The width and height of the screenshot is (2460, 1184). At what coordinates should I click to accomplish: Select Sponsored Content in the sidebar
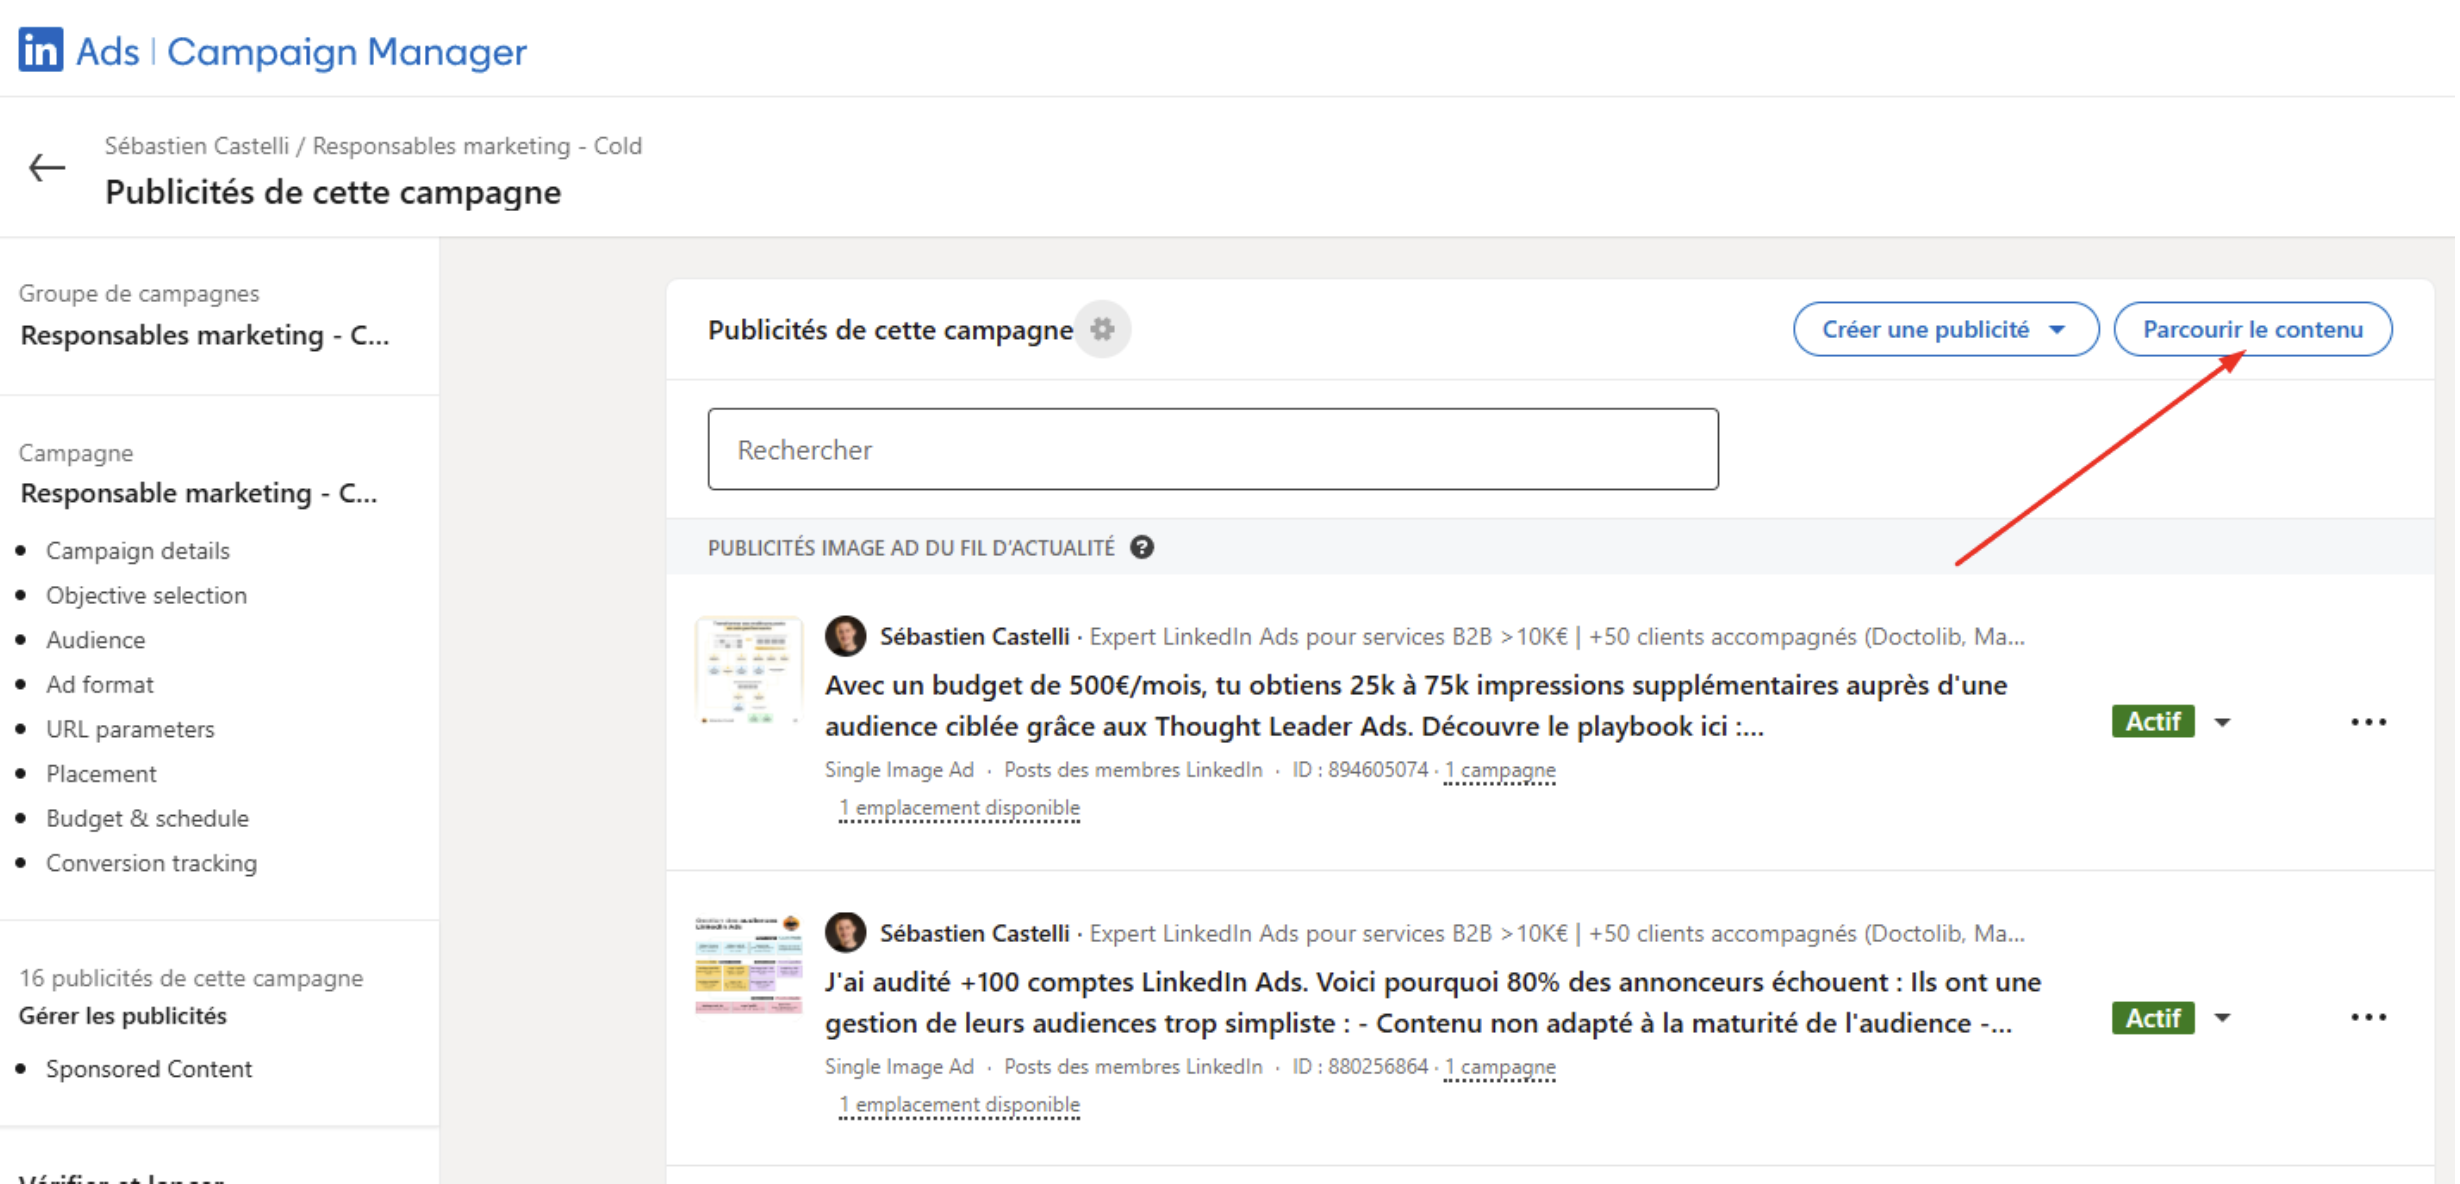tap(149, 1069)
